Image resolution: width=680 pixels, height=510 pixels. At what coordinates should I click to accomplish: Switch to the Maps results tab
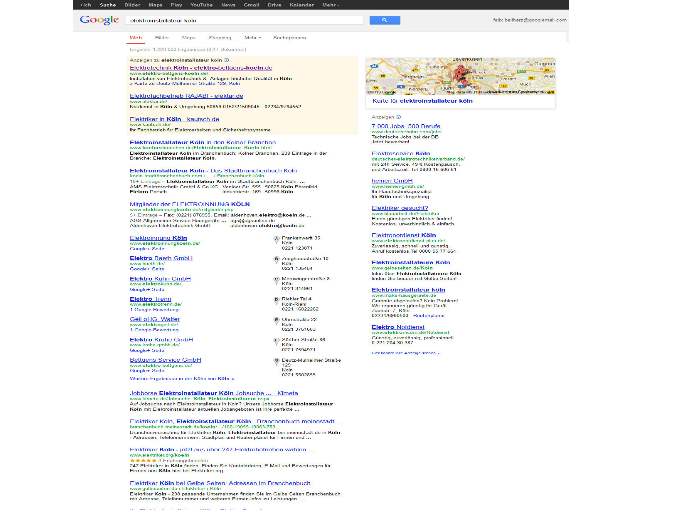coord(188,38)
